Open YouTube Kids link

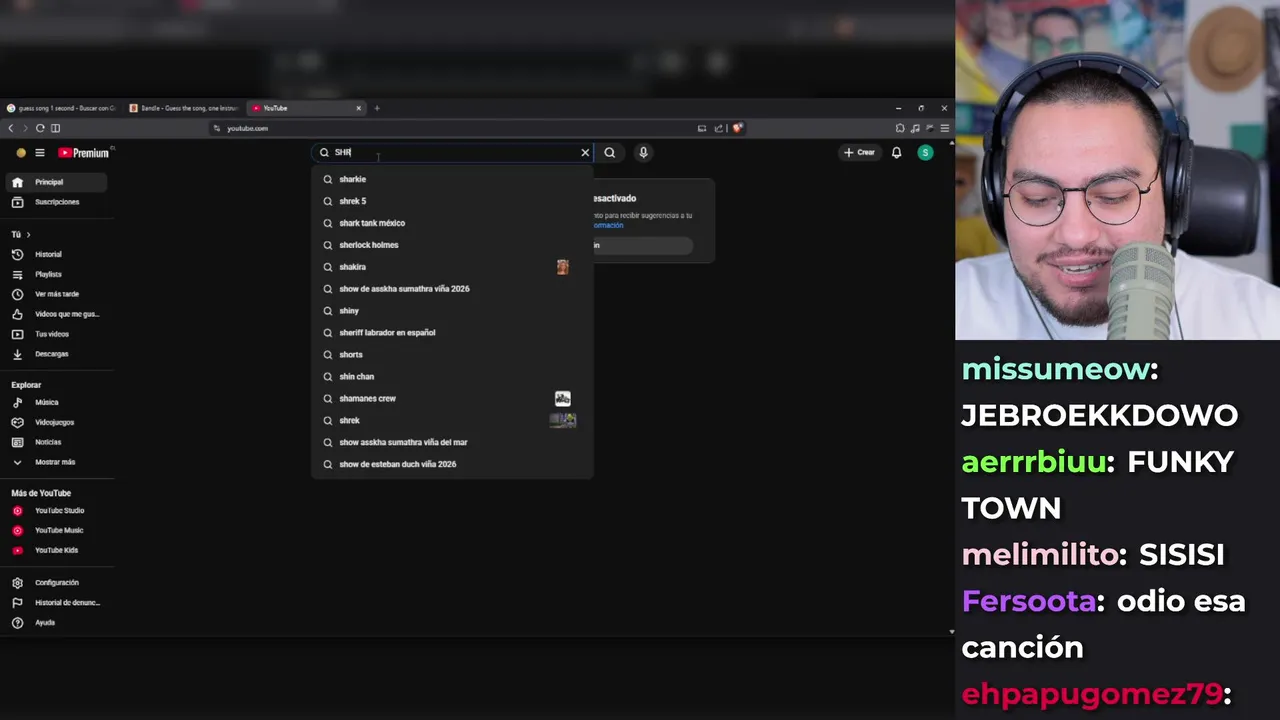pyautogui.click(x=56, y=550)
